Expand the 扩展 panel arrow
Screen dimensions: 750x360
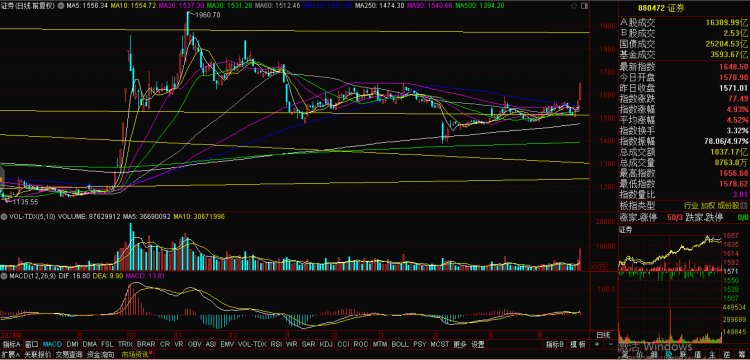(11, 355)
